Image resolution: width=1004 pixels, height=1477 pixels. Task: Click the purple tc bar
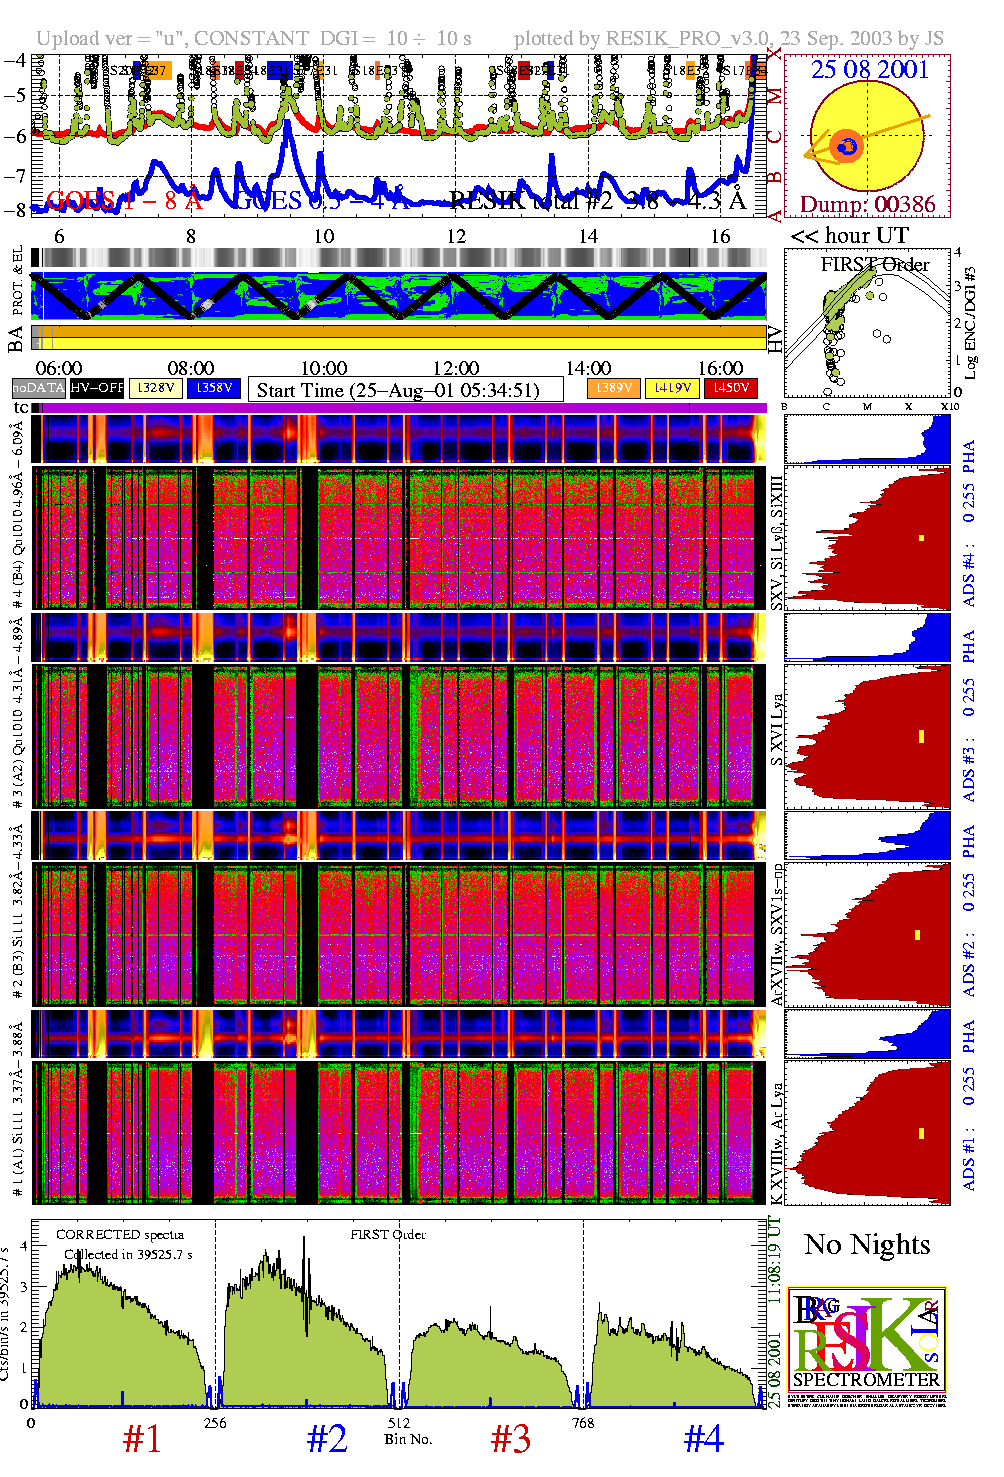pyautogui.click(x=404, y=408)
